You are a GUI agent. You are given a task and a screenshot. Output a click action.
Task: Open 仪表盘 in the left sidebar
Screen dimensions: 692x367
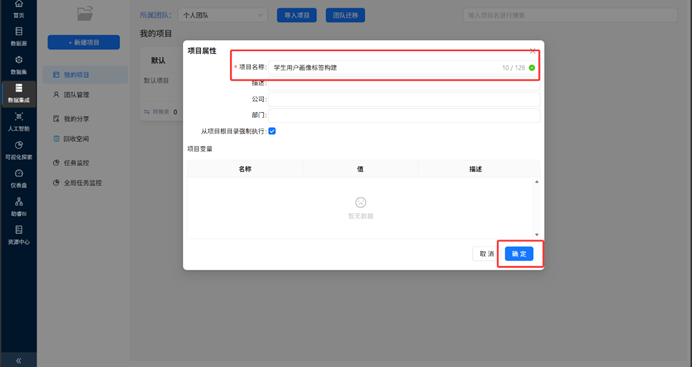19,178
